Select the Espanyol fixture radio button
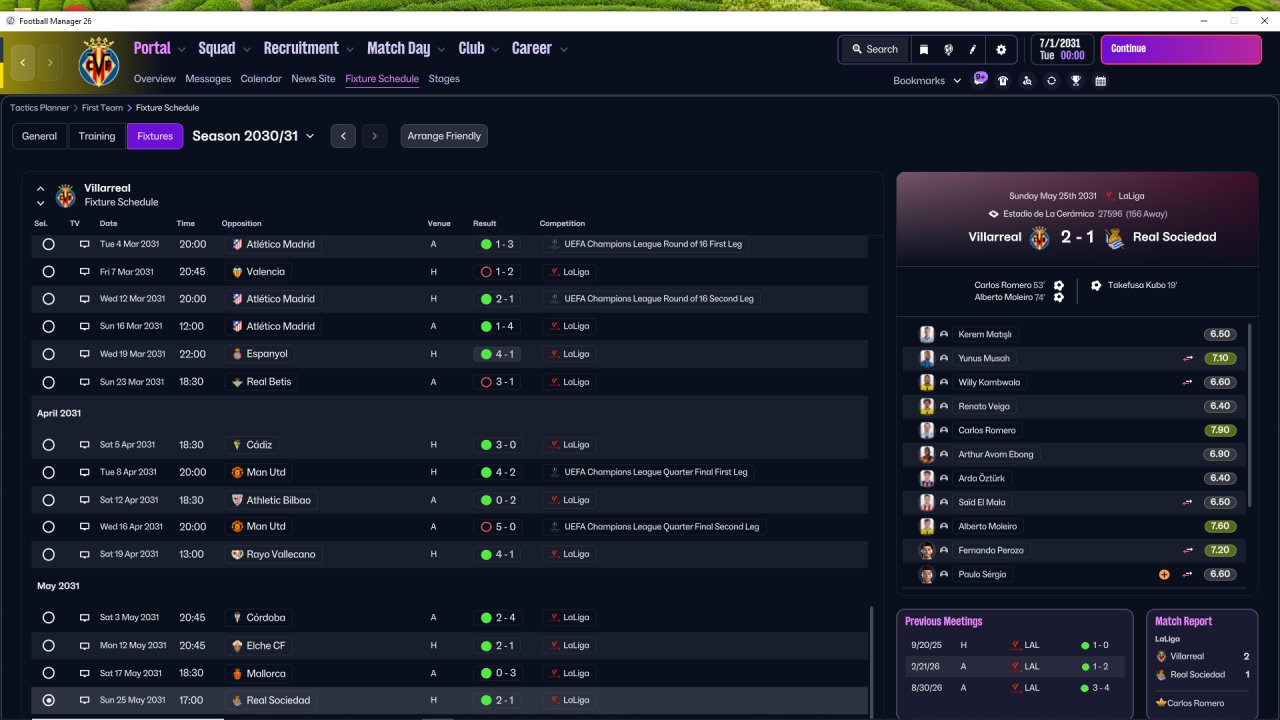Viewport: 1280px width, 720px height. tap(48, 354)
